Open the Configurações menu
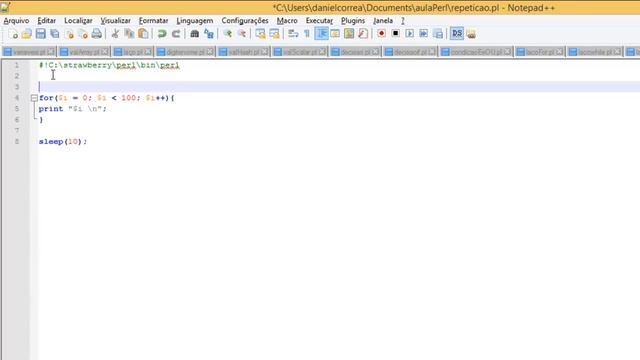Viewport: 640px width, 360px height. [x=245, y=20]
